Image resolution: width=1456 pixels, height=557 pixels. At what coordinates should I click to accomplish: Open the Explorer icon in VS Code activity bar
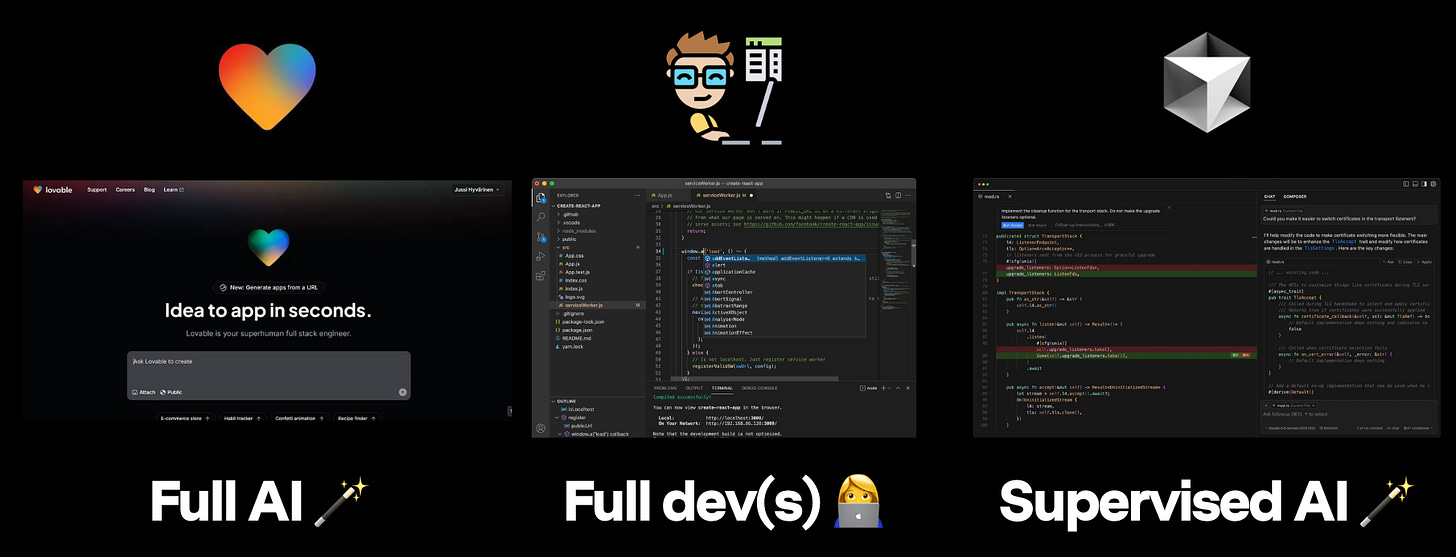click(540, 197)
